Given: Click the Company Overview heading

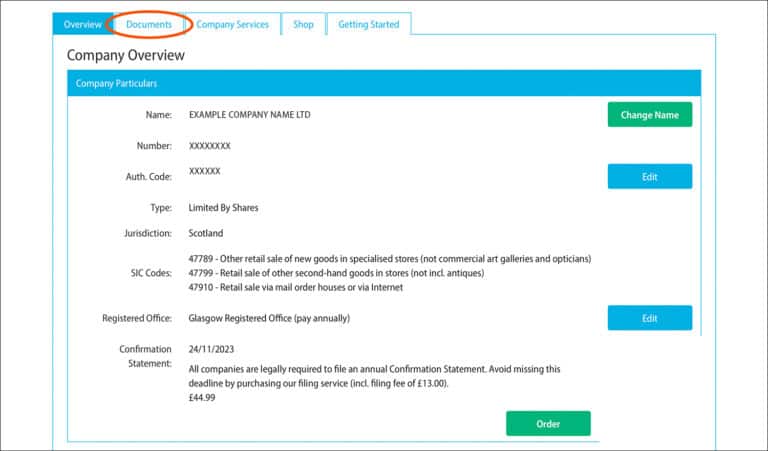Looking at the screenshot, I should (x=126, y=55).
